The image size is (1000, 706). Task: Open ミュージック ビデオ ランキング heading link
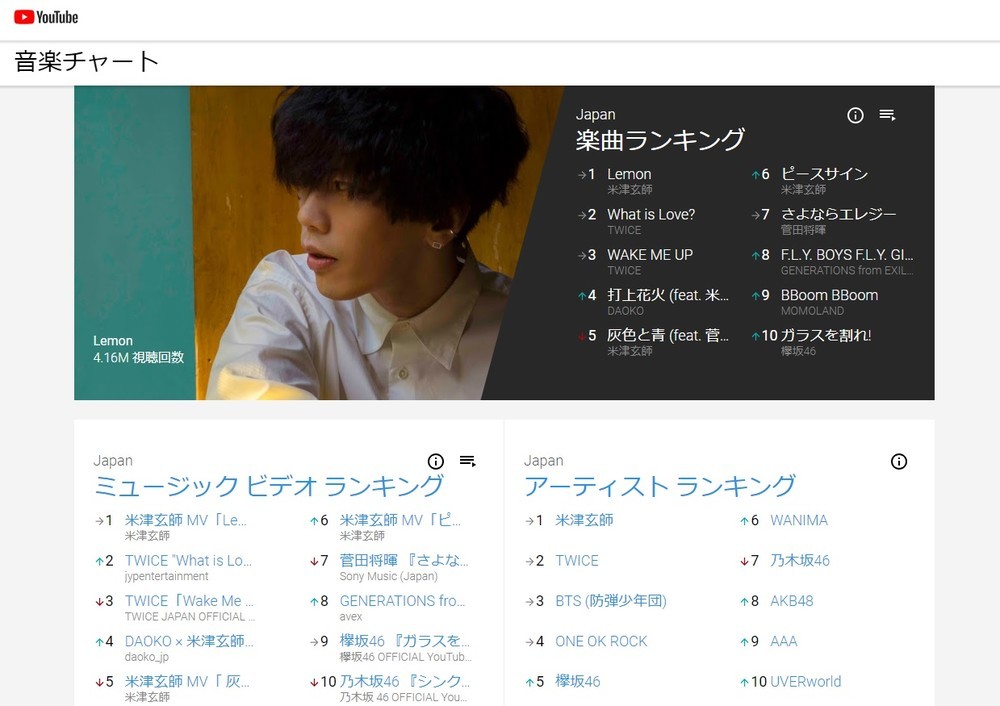point(268,486)
